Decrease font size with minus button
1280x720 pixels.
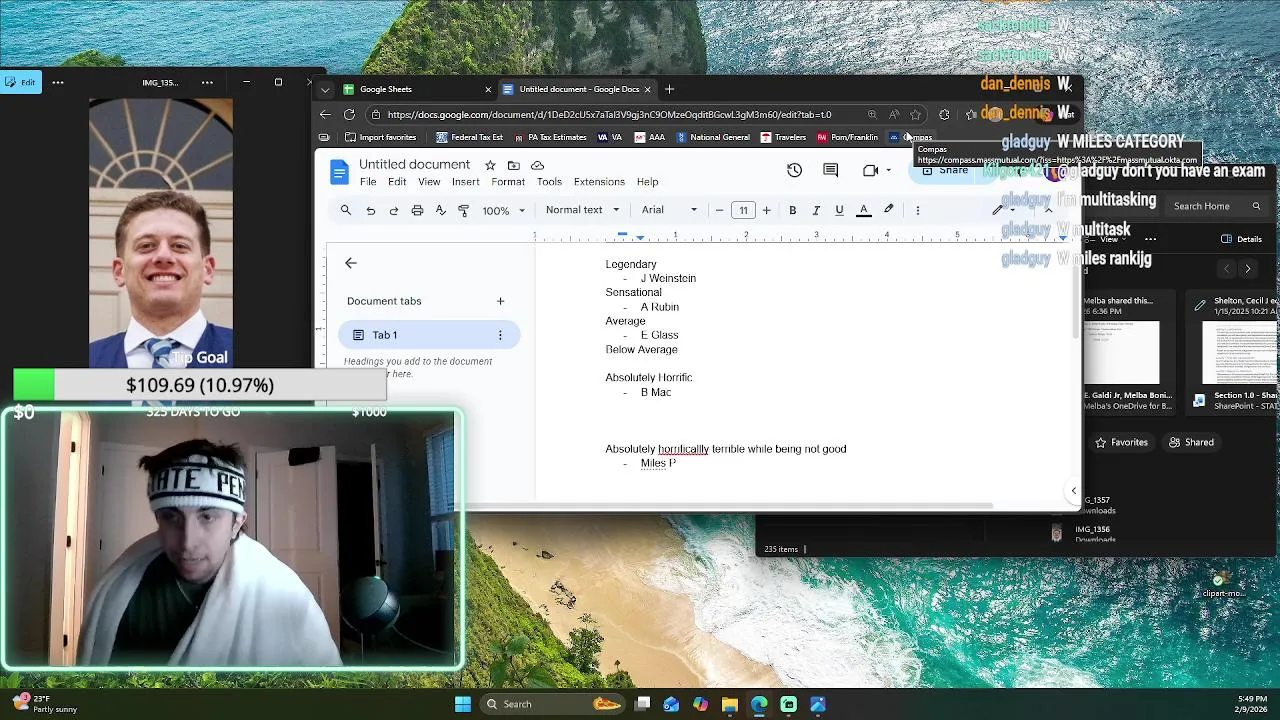point(719,210)
